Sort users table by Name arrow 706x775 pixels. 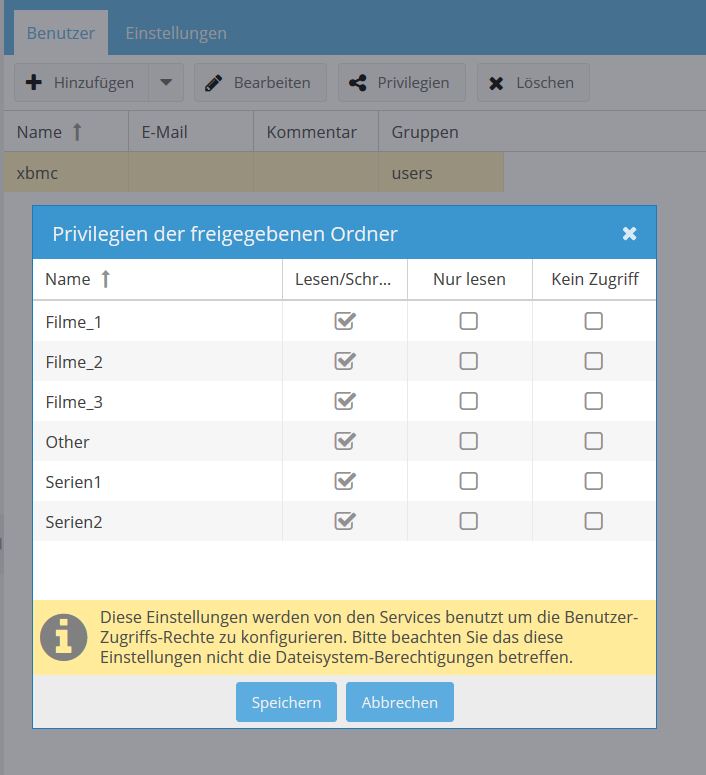[x=77, y=132]
